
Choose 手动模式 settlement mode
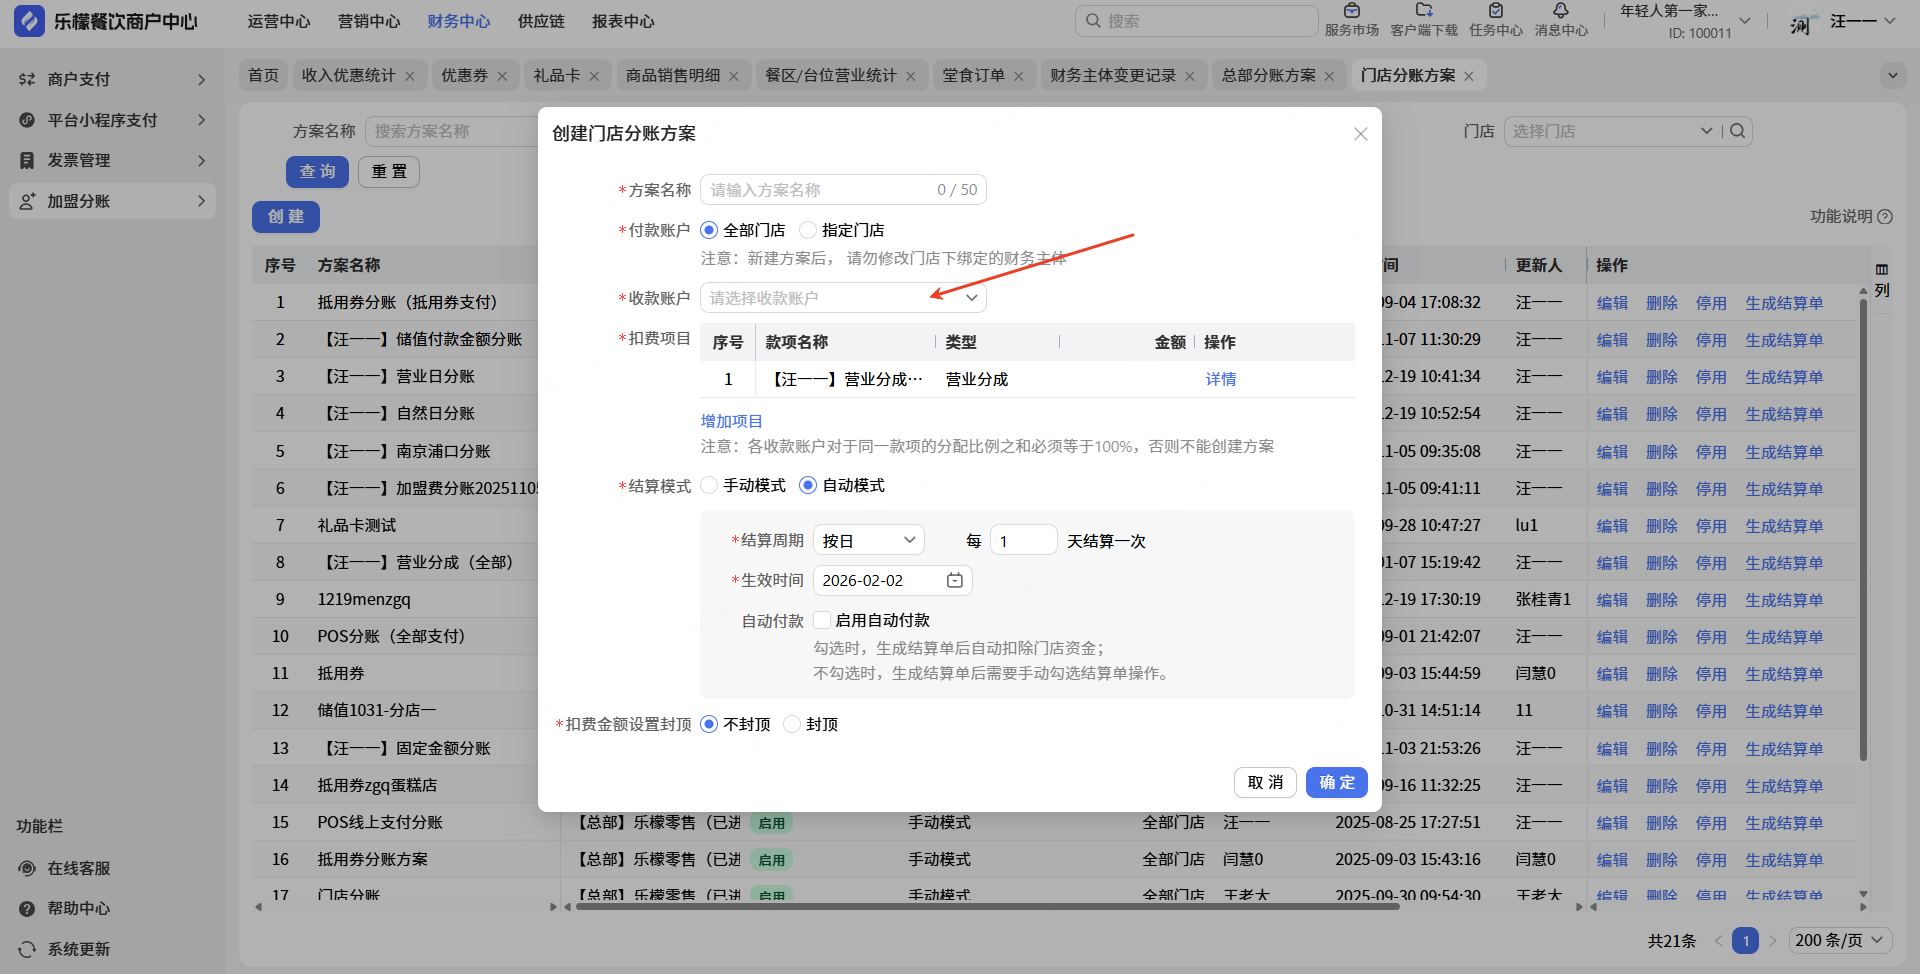tap(709, 486)
